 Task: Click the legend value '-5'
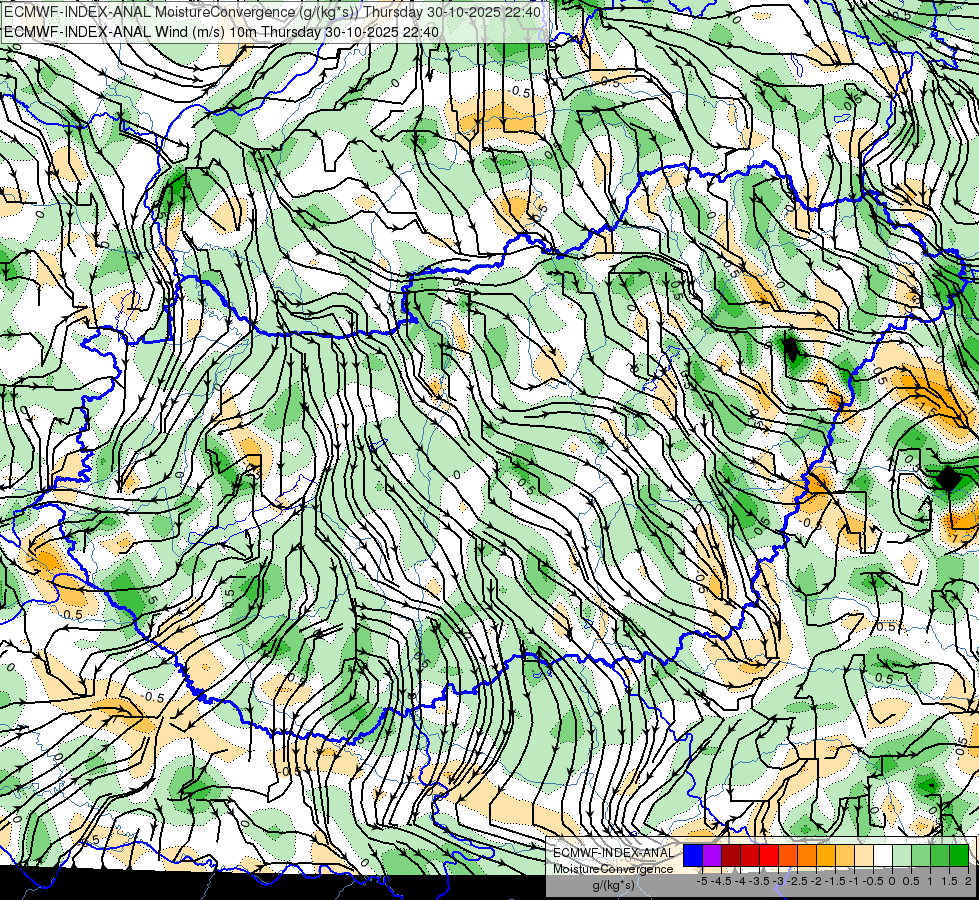(x=702, y=881)
